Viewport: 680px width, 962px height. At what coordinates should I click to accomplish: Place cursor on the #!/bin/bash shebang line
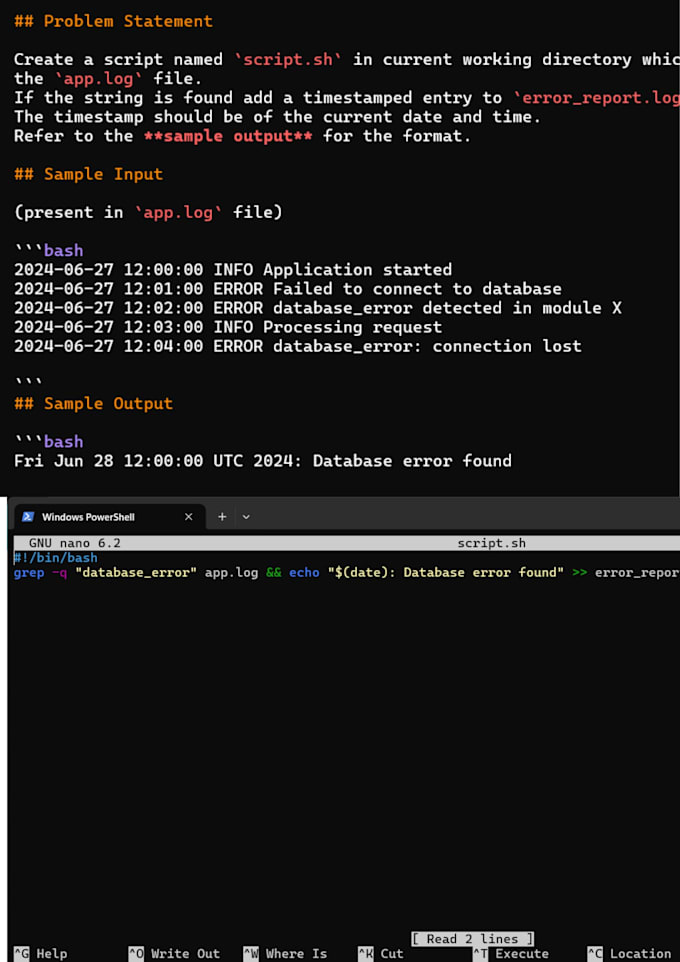point(55,558)
